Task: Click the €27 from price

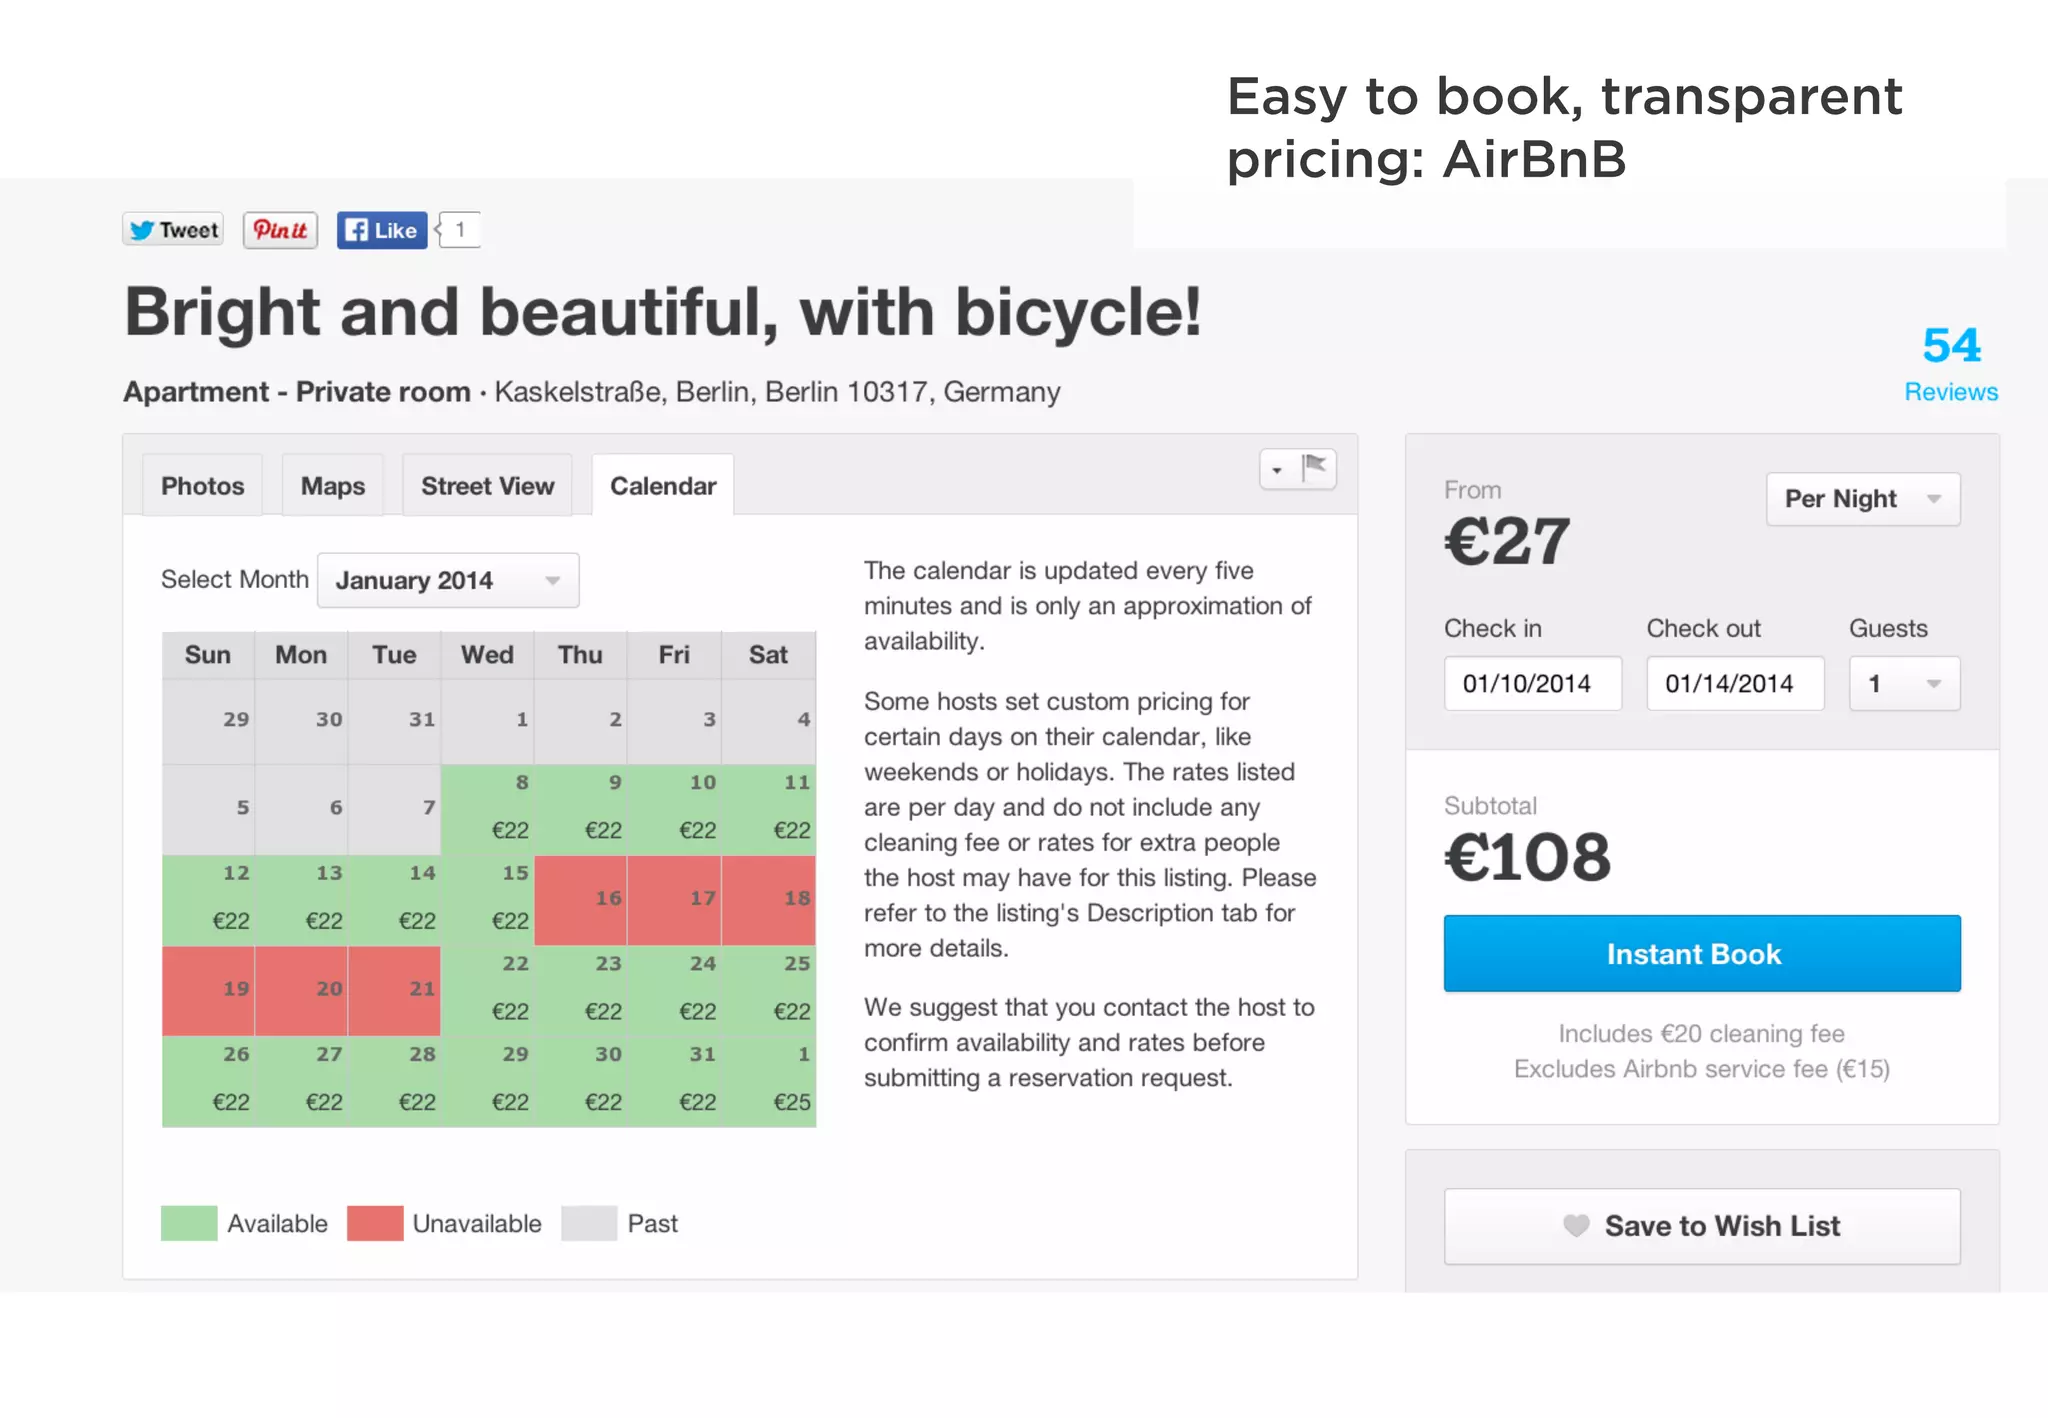Action: click(1507, 541)
